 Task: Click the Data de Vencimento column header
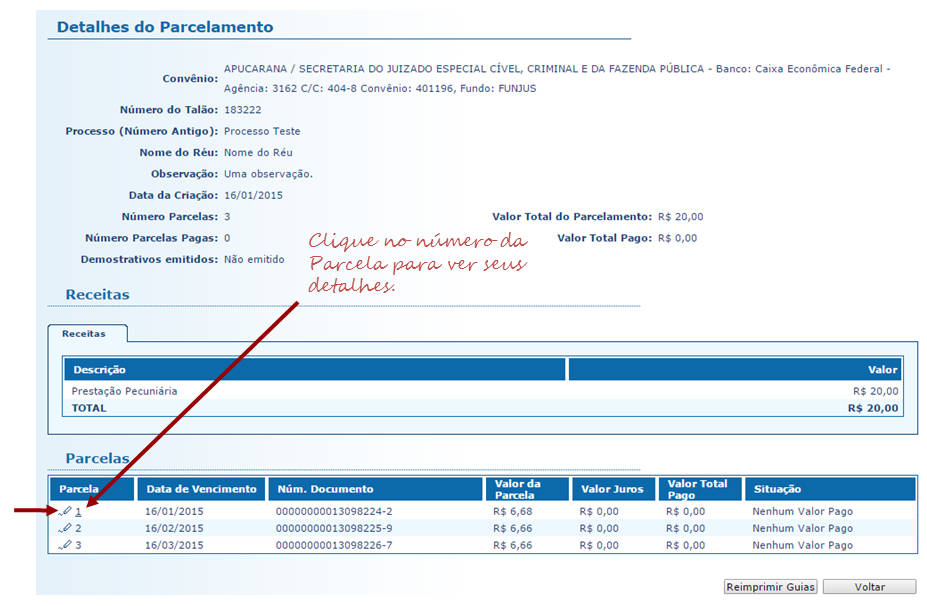tap(201, 489)
